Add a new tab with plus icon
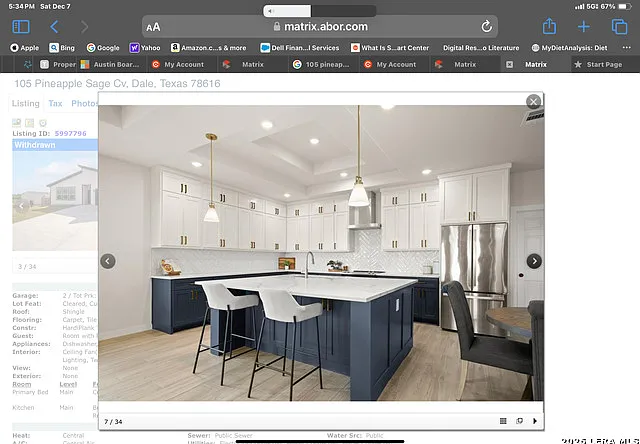This screenshot has height=444, width=640. tap(584, 27)
